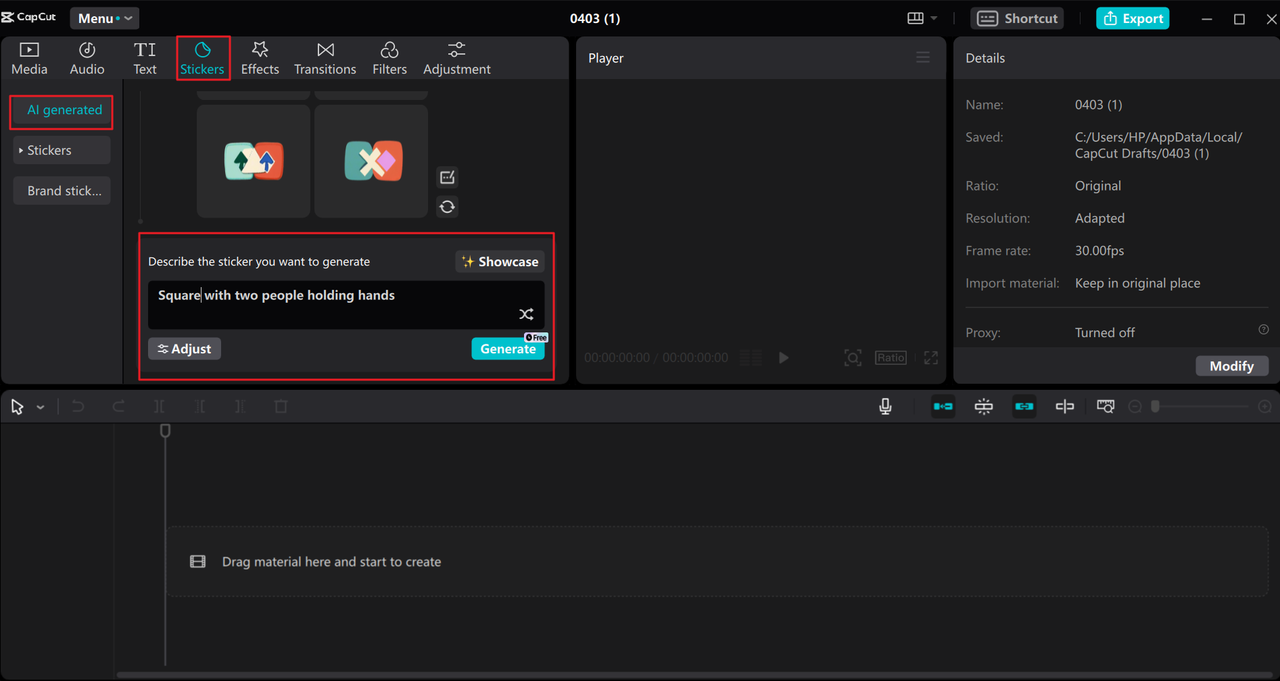Open the CapCut Menu dropdown
The height and width of the screenshot is (681, 1280).
[104, 18]
